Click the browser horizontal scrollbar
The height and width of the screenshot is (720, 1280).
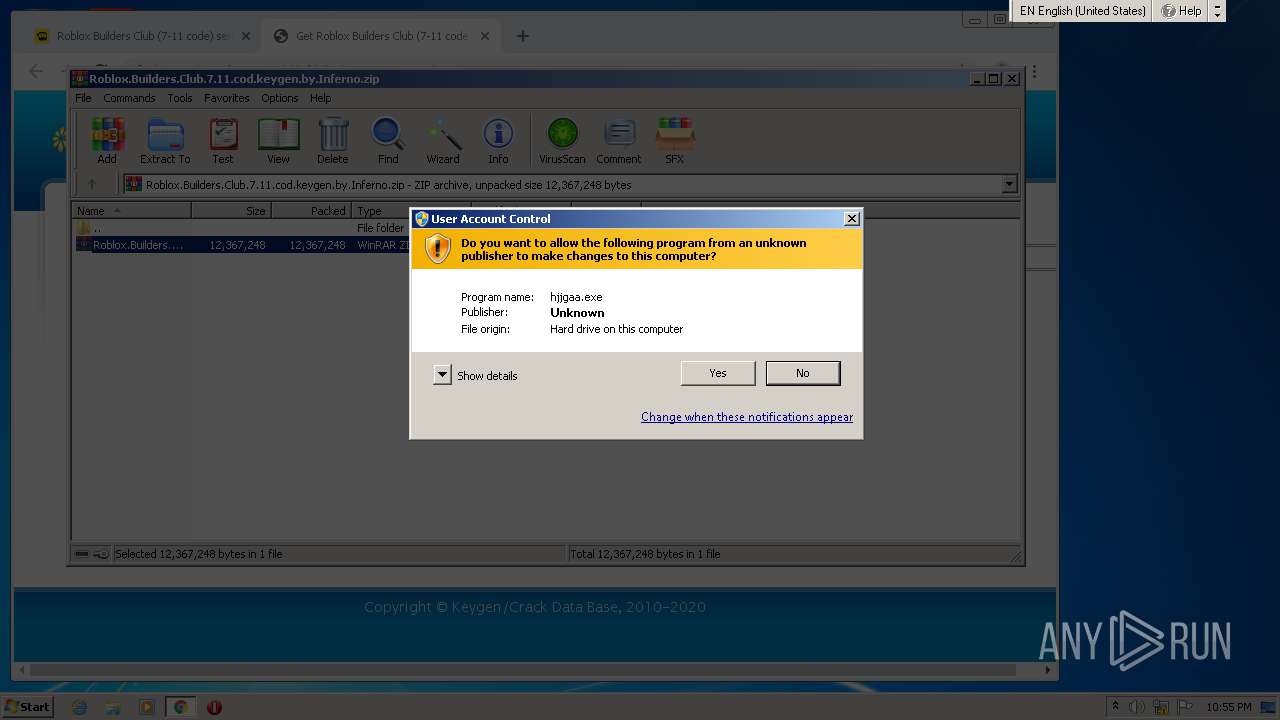524,670
